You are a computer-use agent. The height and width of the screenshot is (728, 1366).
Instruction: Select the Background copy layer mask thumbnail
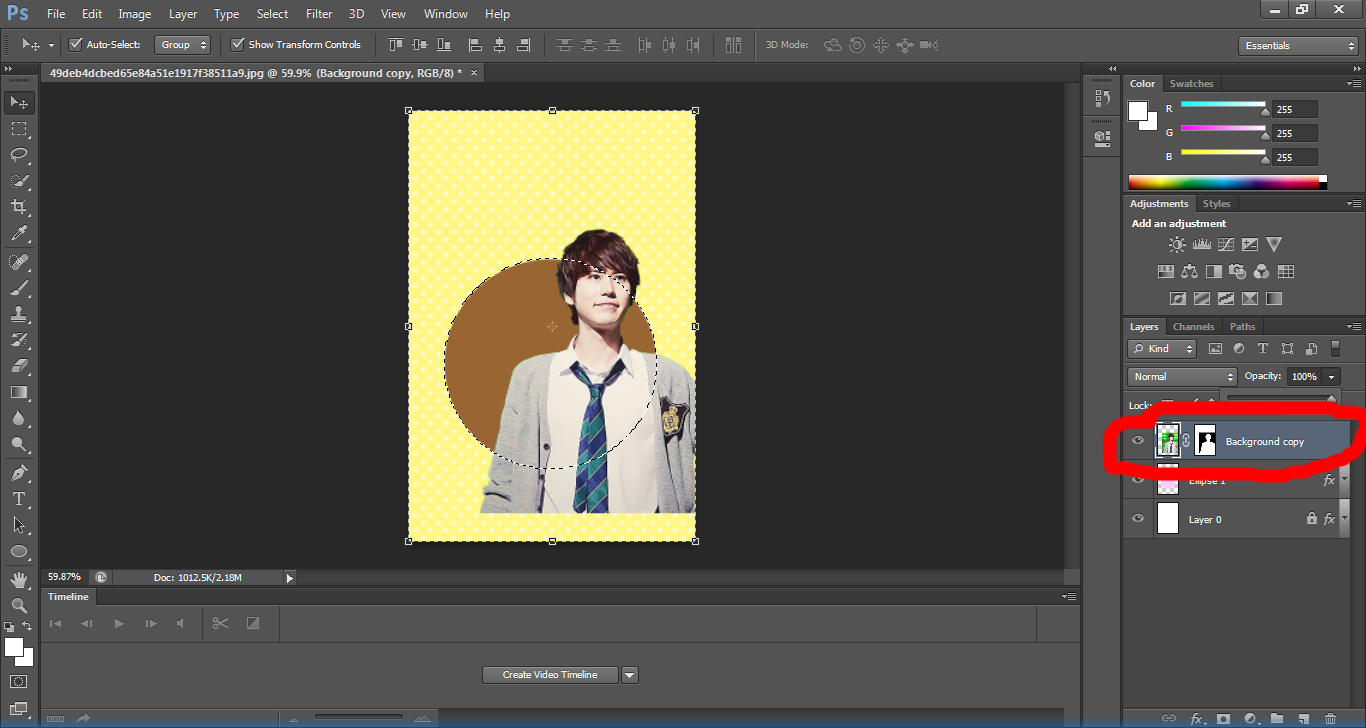click(1206, 441)
